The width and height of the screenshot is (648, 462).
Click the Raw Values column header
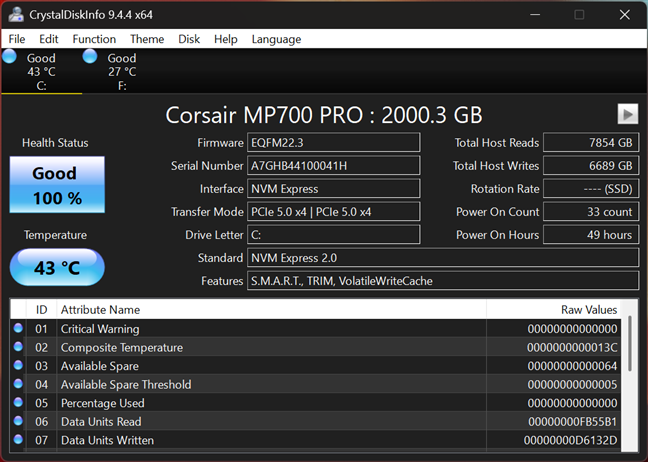[x=554, y=310]
